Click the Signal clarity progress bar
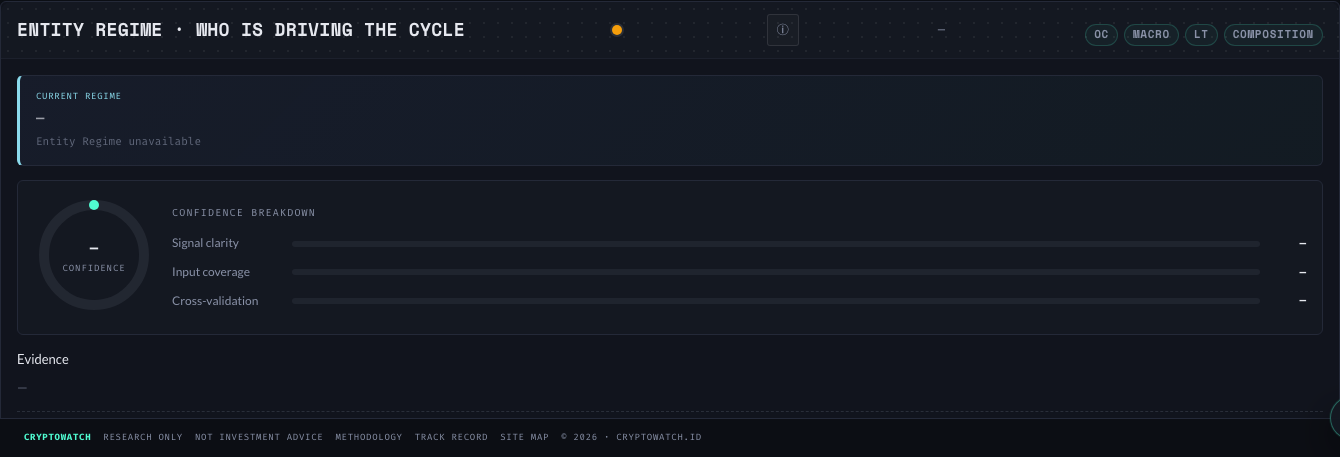 [x=776, y=243]
